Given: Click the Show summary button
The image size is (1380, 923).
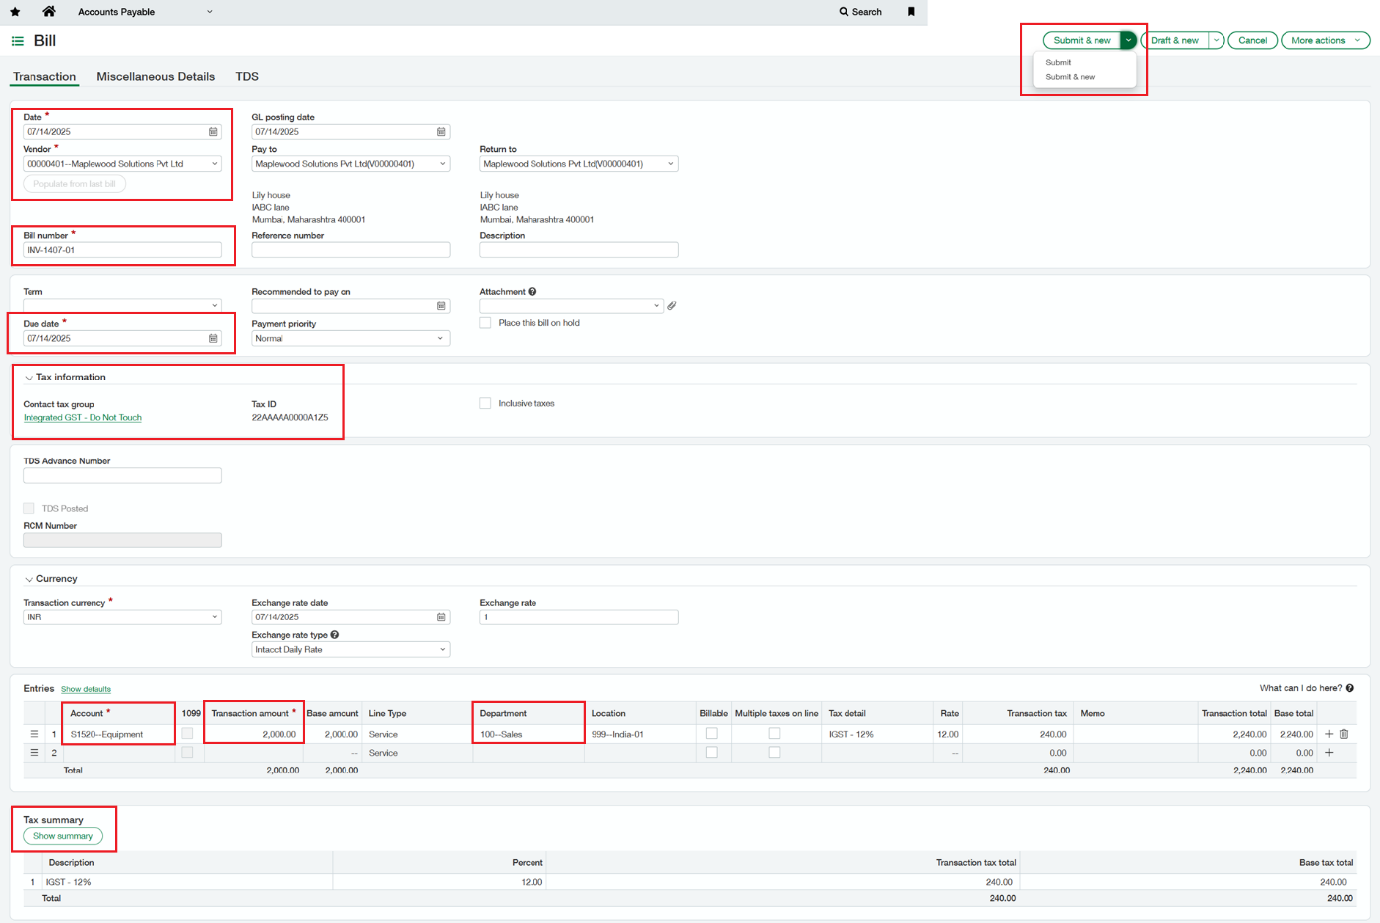Looking at the screenshot, I should click(63, 836).
